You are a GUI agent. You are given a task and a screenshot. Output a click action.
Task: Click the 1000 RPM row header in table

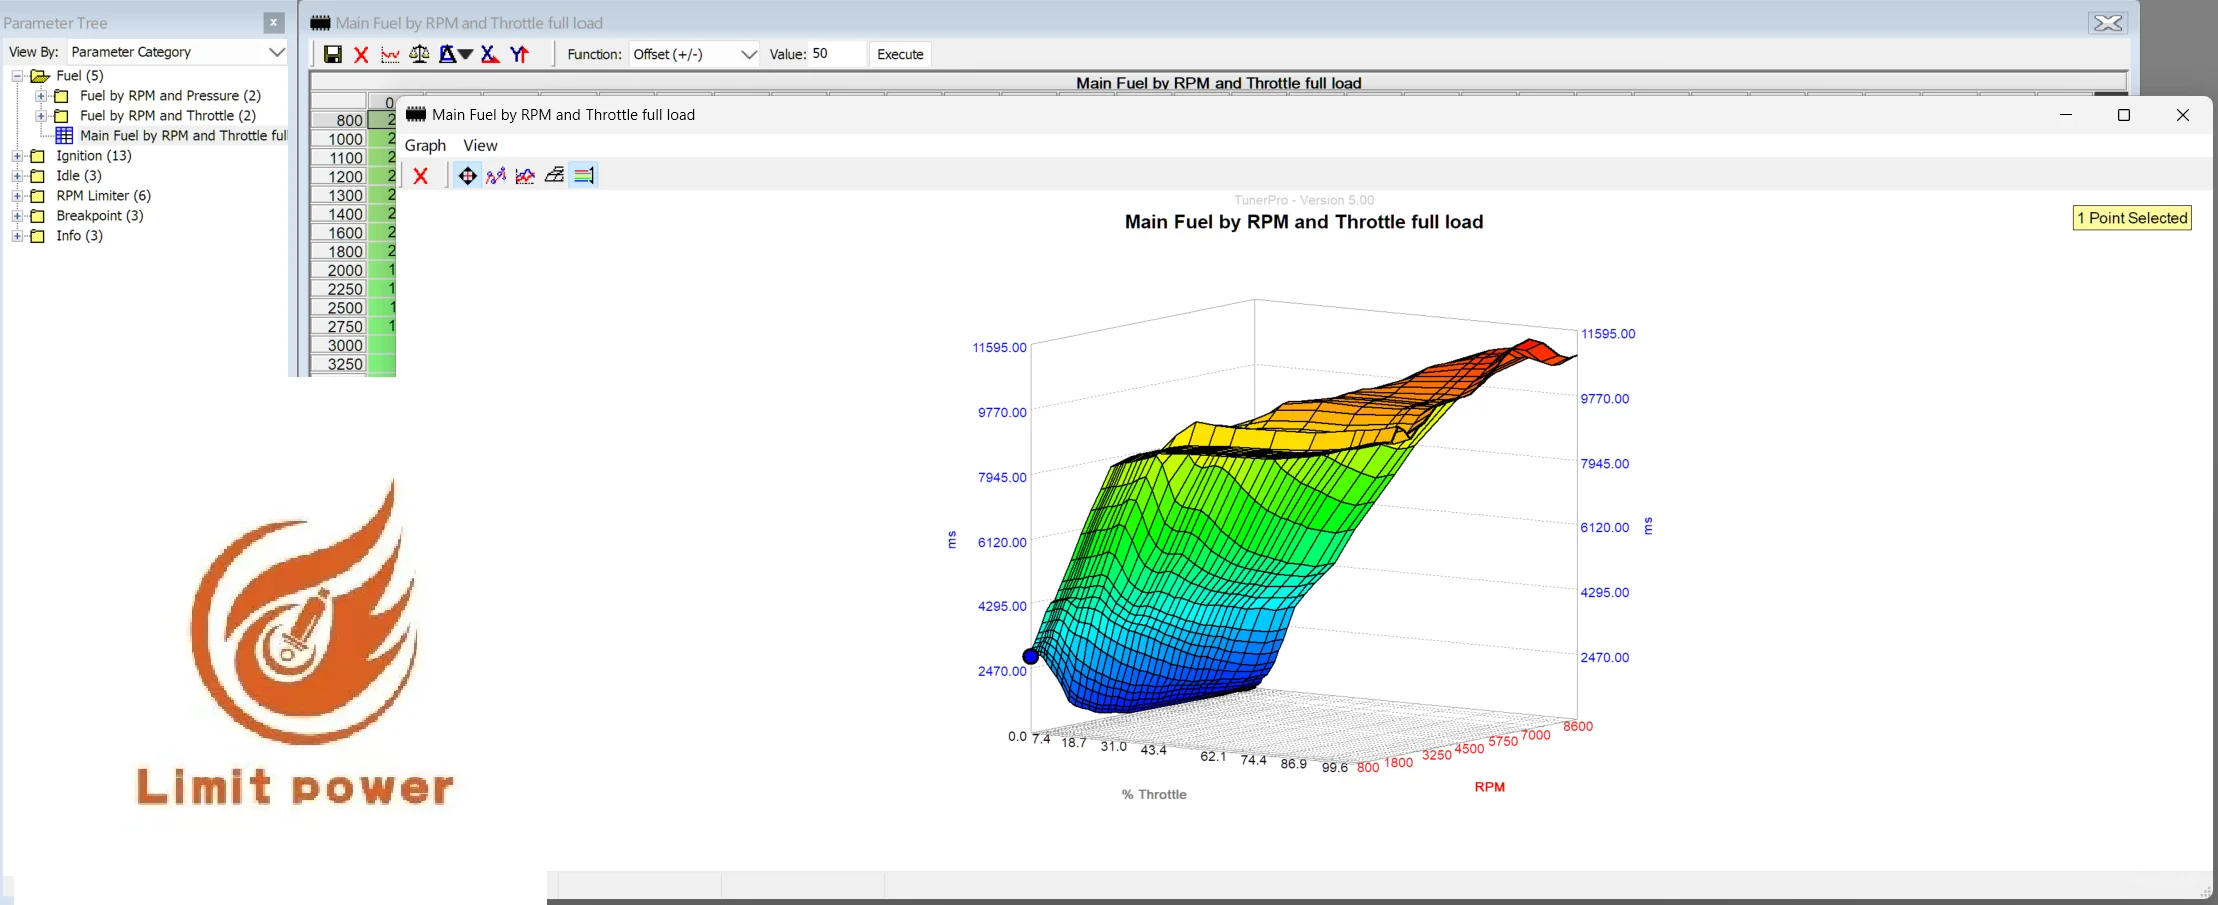click(339, 139)
